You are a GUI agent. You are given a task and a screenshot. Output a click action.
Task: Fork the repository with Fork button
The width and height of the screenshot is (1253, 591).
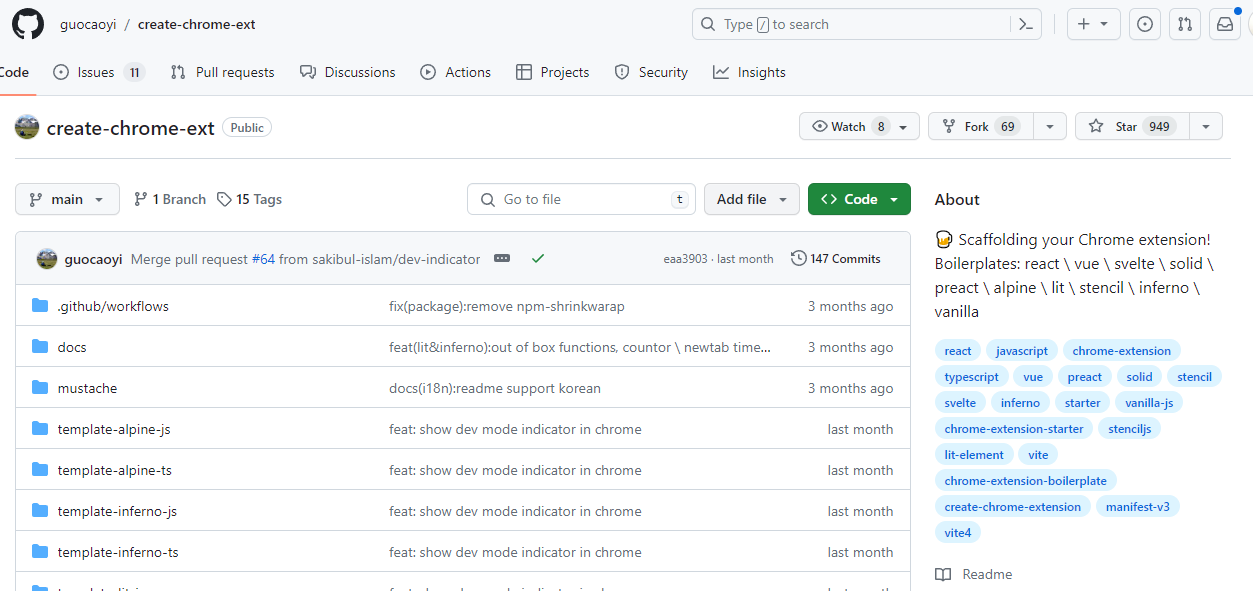tap(980, 127)
